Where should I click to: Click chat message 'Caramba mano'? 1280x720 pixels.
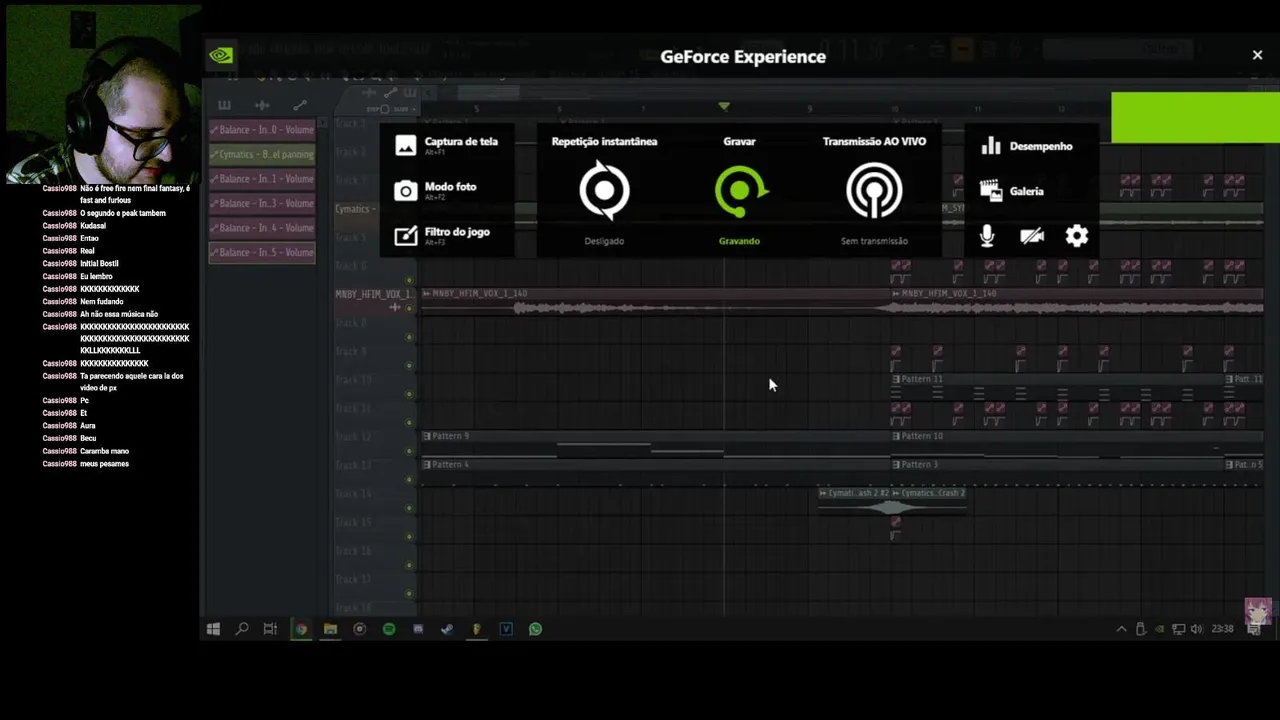[104, 451]
